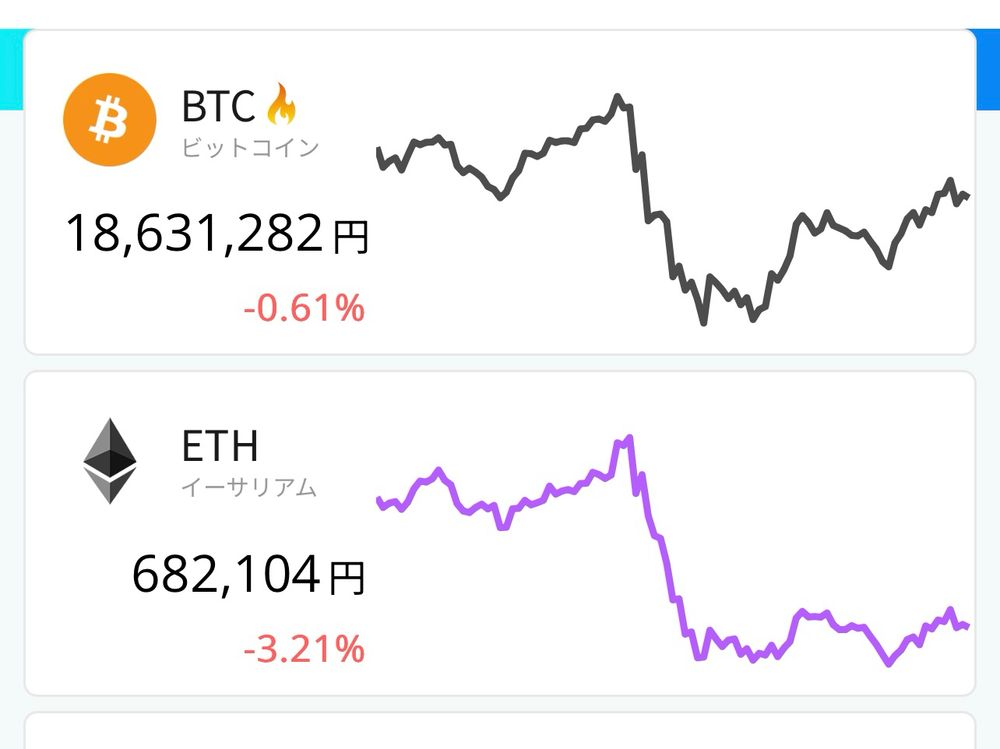Open the ETH ticker label

coord(219,445)
